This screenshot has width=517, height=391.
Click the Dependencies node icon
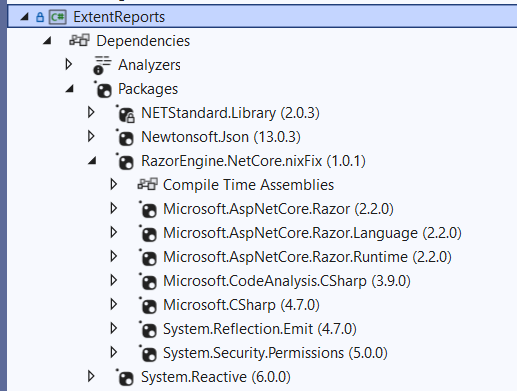click(79, 41)
